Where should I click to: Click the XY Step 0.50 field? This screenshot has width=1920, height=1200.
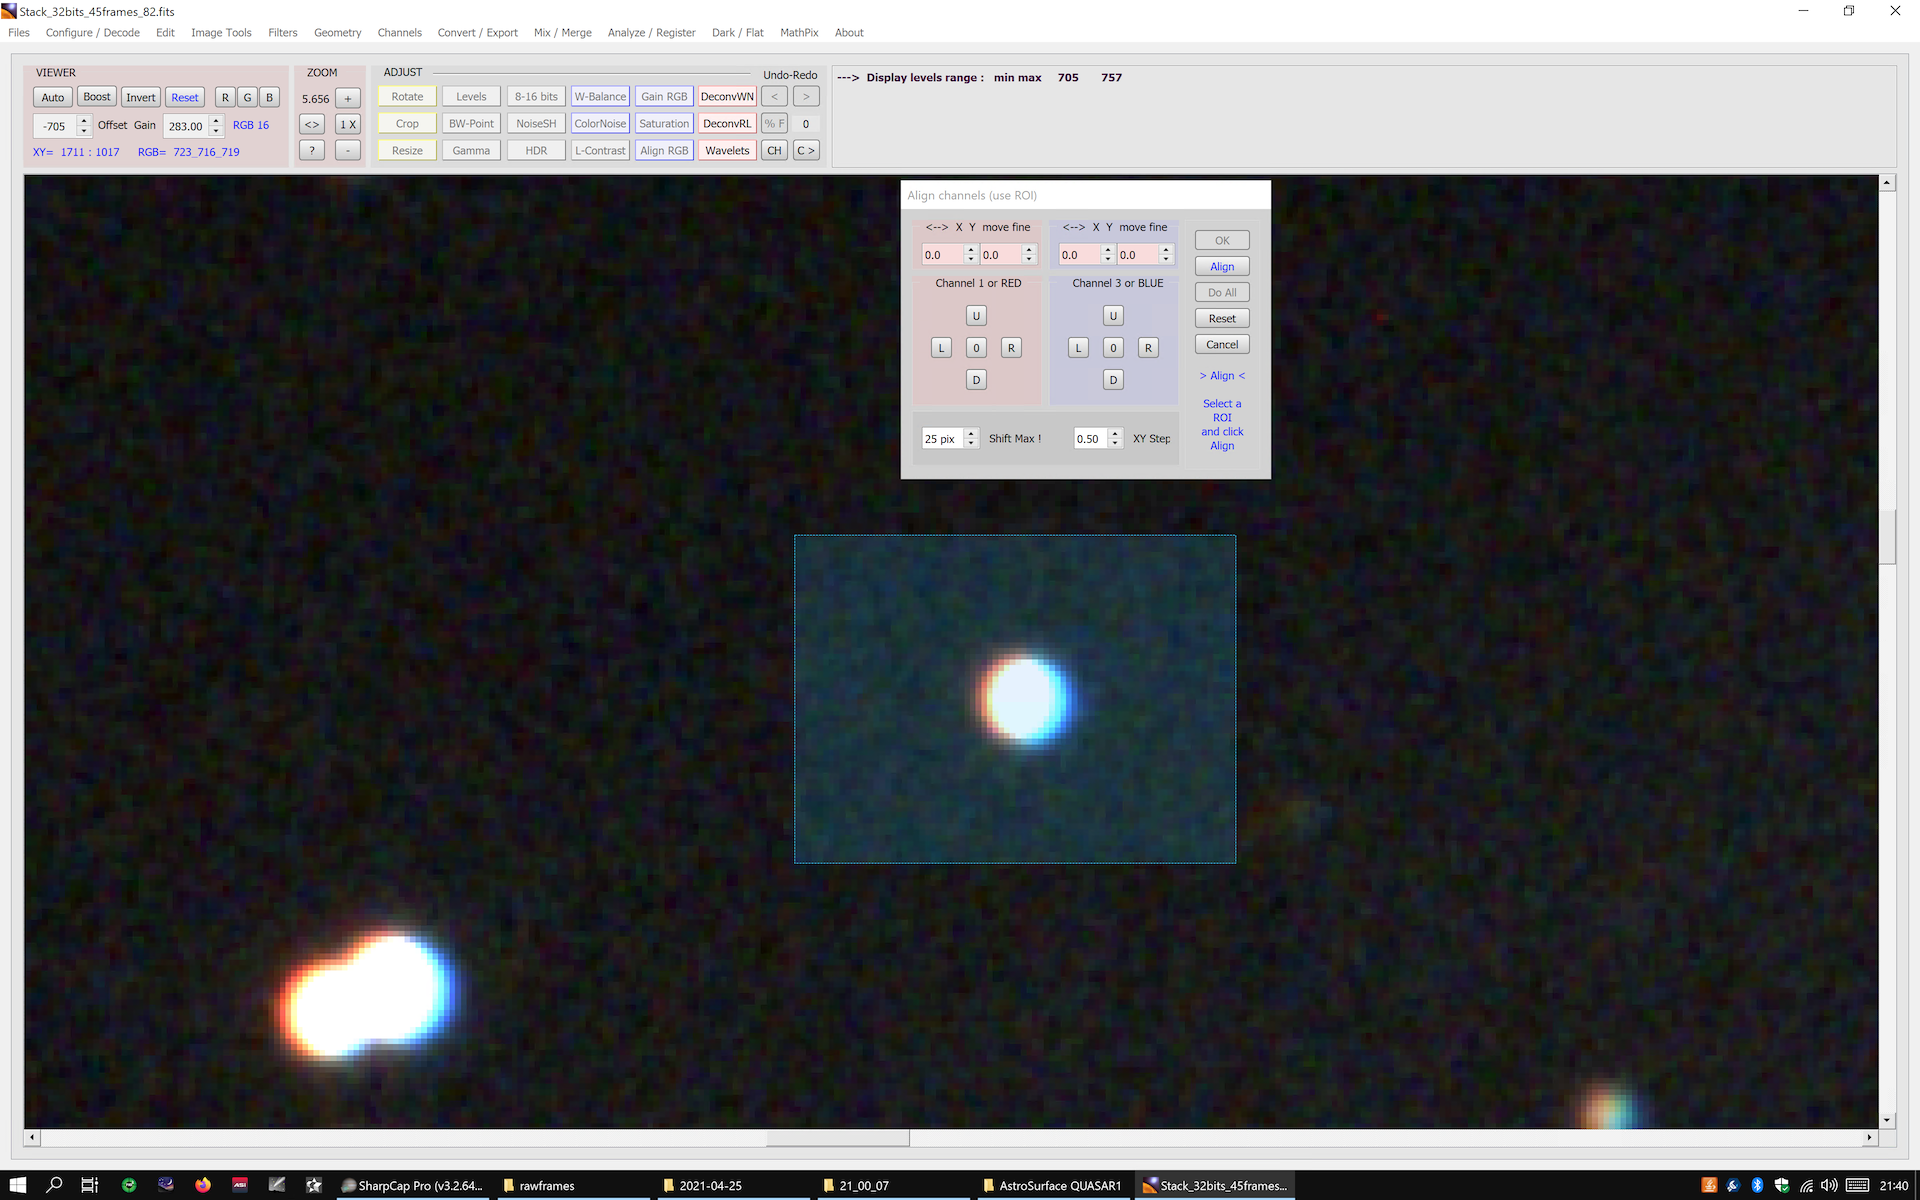1091,439
